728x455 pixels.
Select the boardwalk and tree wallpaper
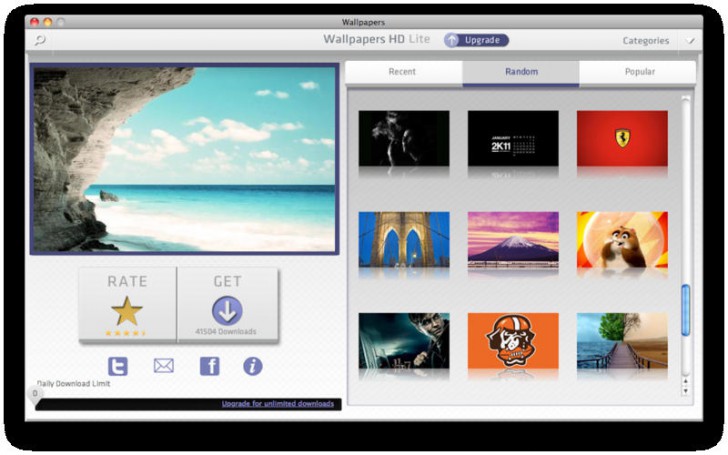point(622,341)
